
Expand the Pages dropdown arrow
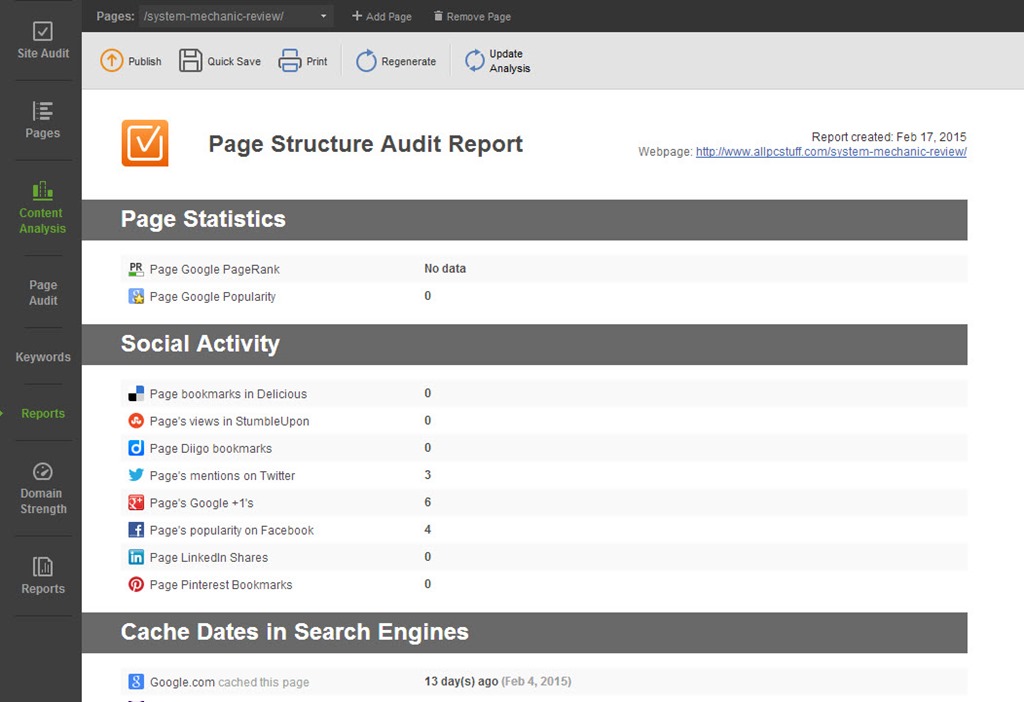pos(323,16)
